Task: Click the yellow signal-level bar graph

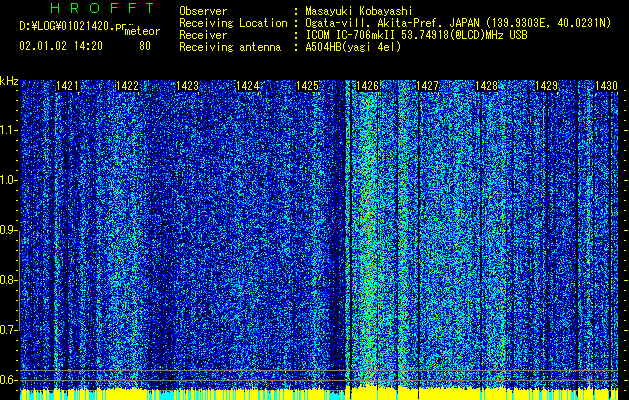Action: (320, 393)
